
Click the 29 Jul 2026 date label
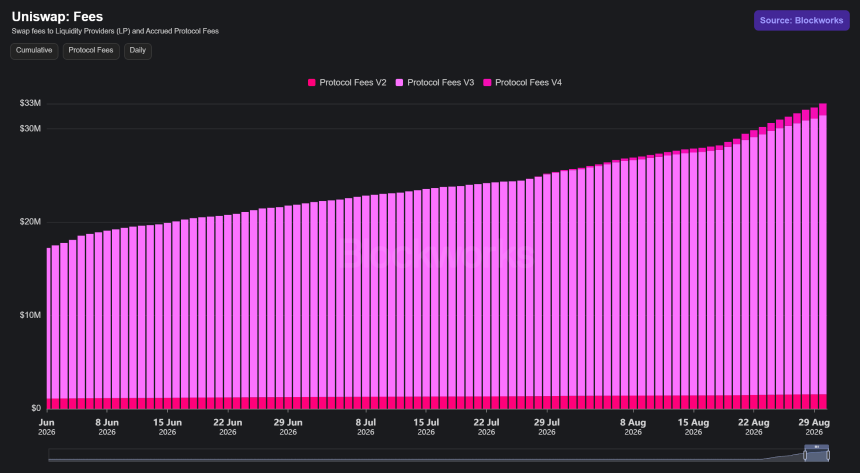click(x=547, y=427)
